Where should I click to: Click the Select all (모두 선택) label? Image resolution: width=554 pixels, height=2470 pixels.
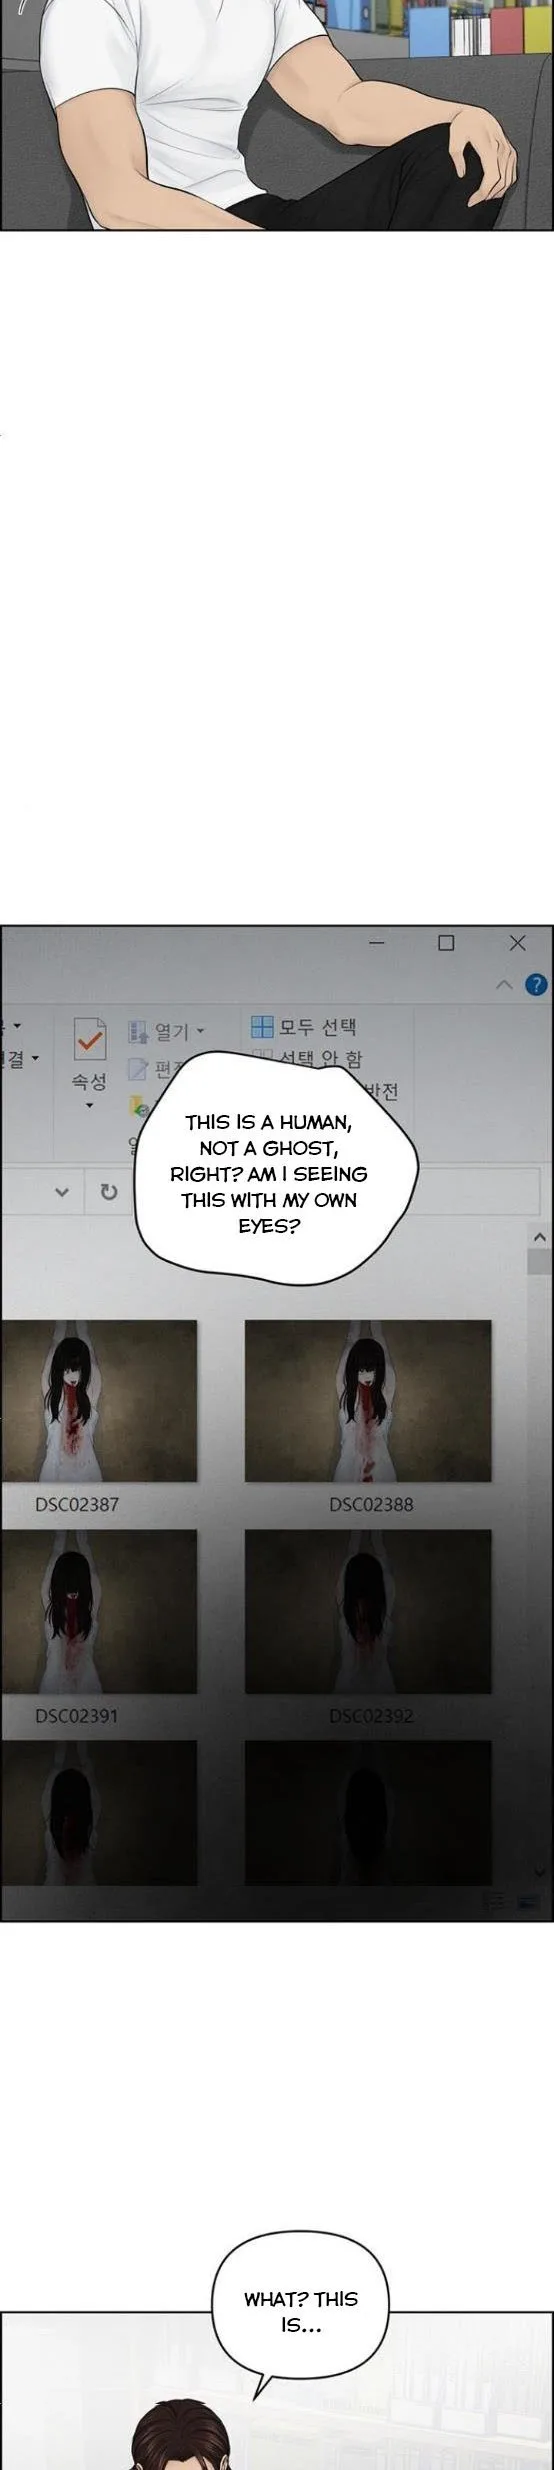click(317, 1027)
